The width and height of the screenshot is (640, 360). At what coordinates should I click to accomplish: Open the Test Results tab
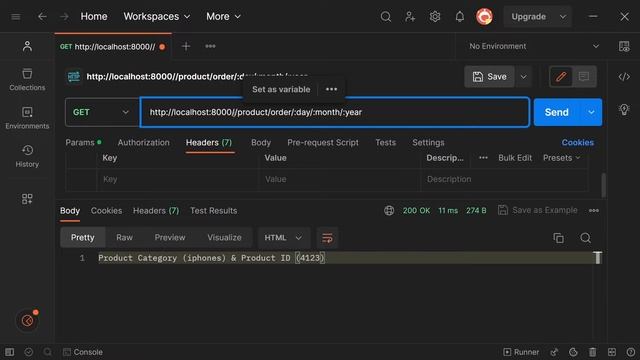click(x=213, y=211)
